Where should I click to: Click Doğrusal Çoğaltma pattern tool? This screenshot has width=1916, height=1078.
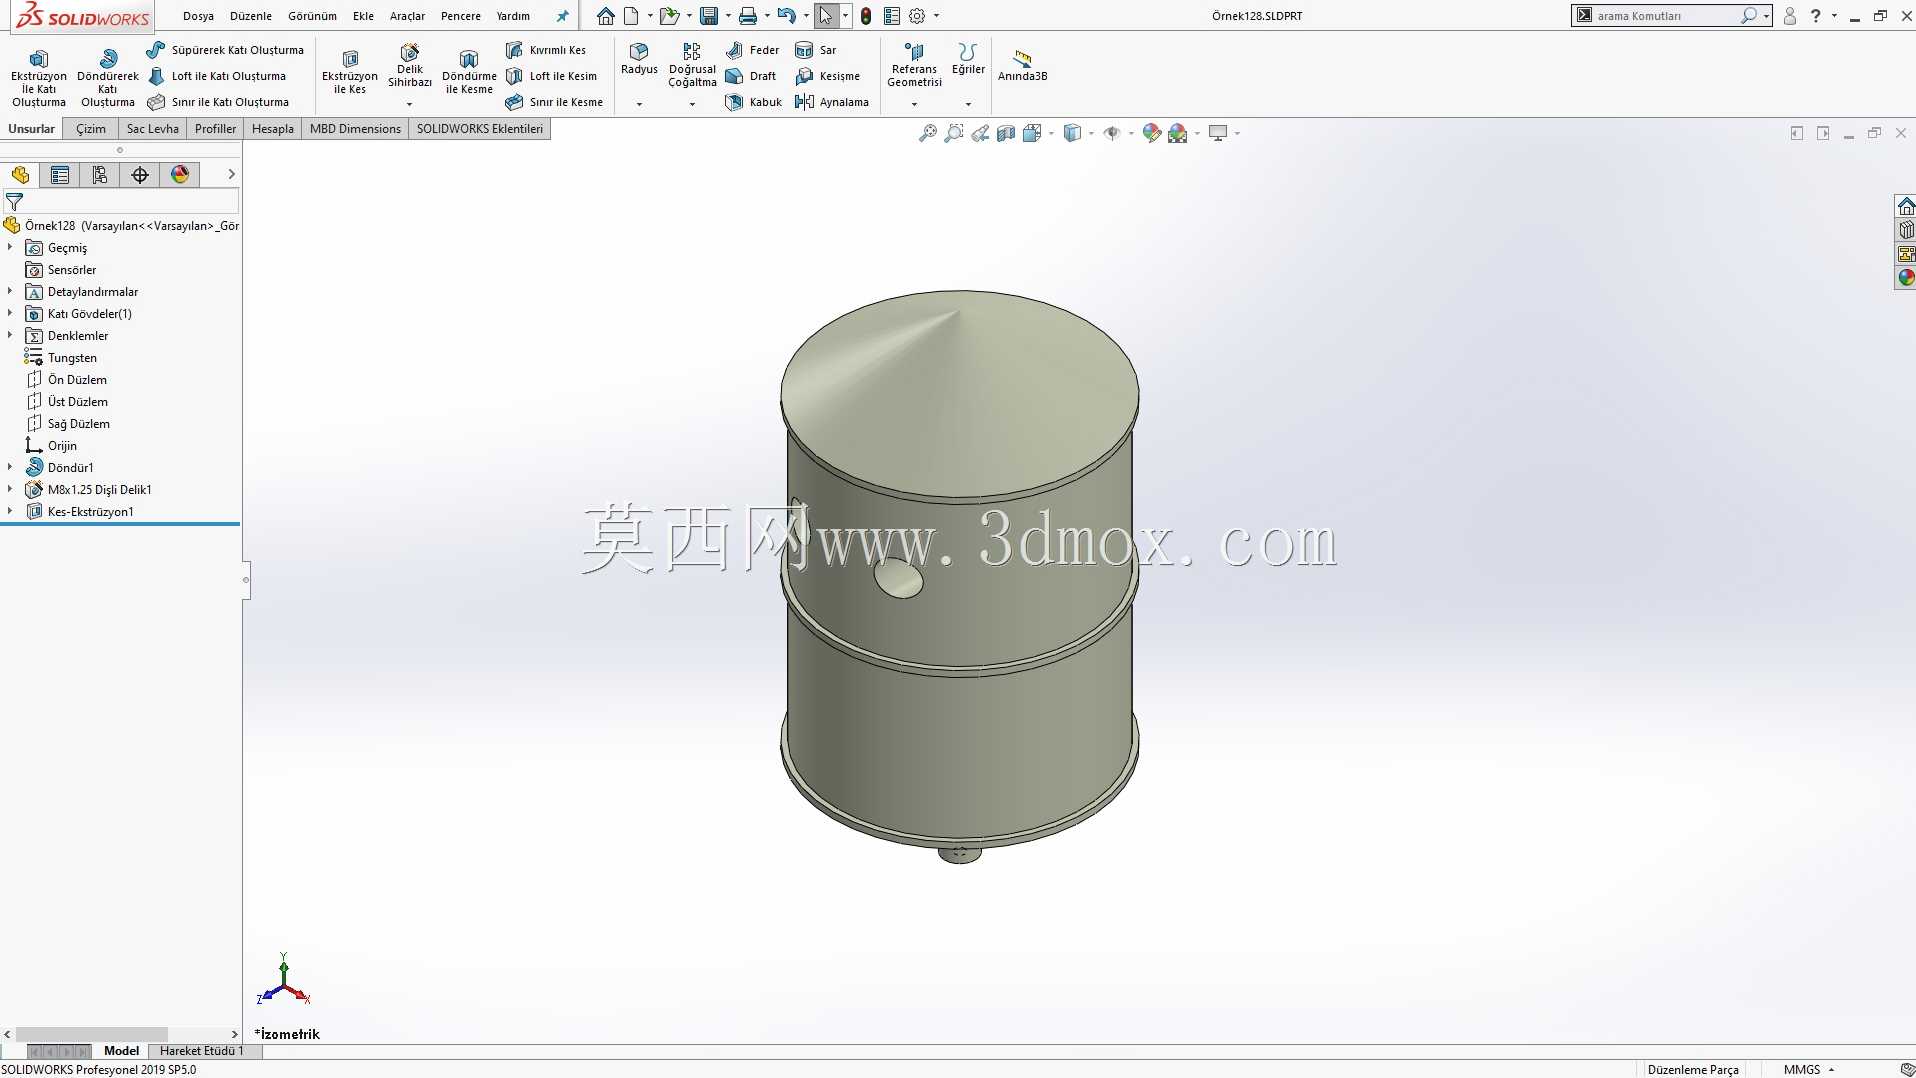pos(692,65)
